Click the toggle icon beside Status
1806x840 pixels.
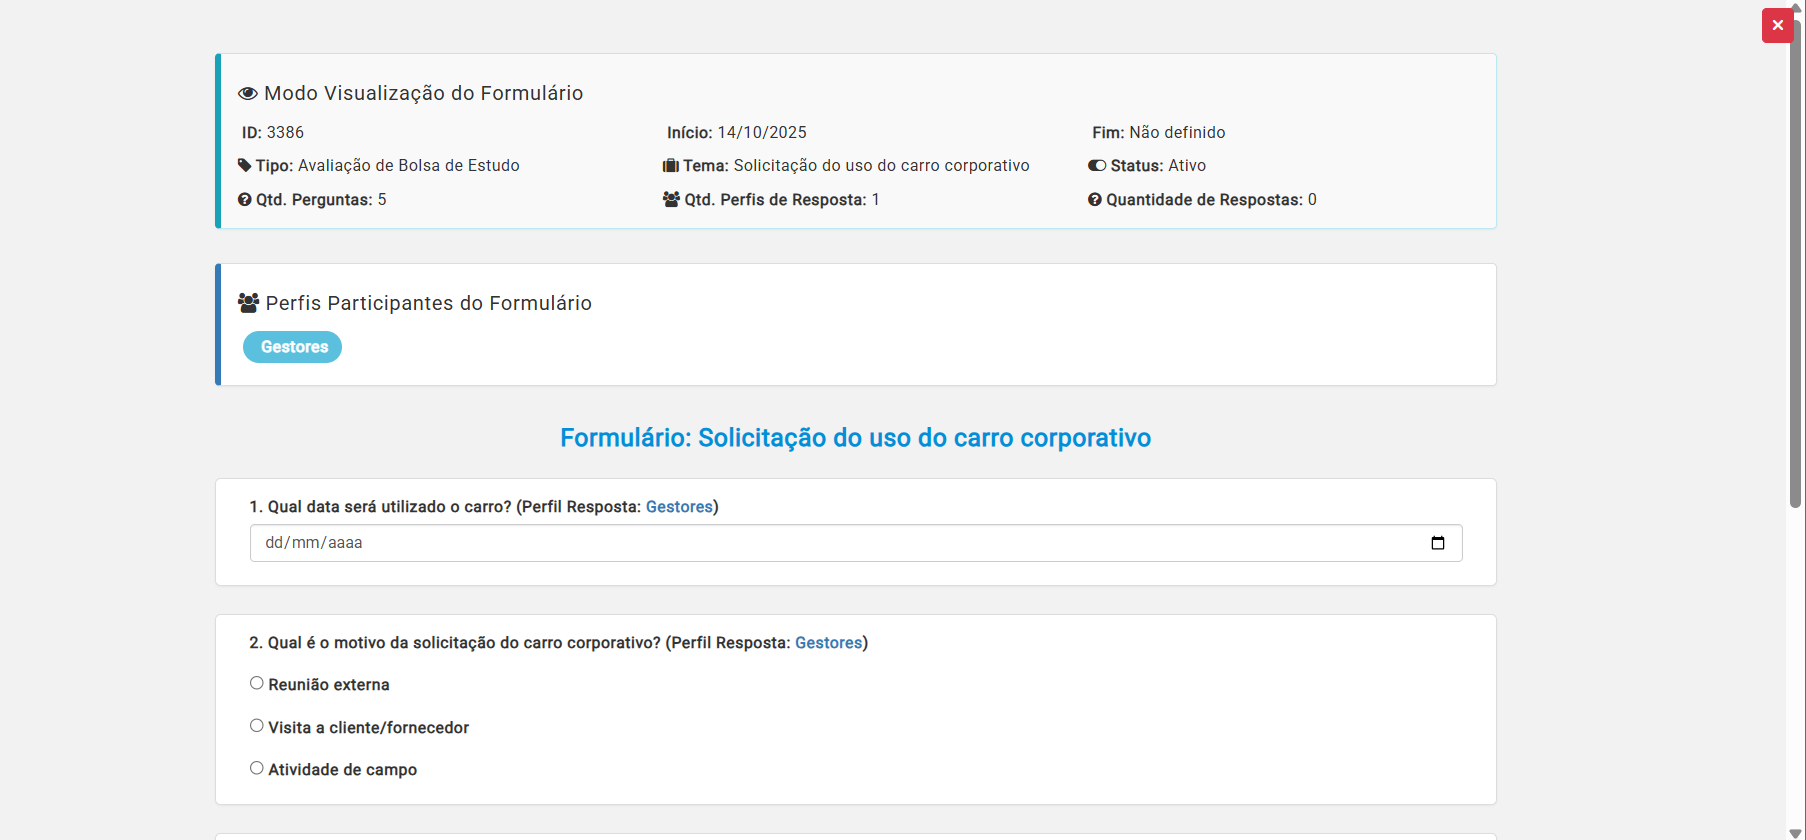point(1097,165)
